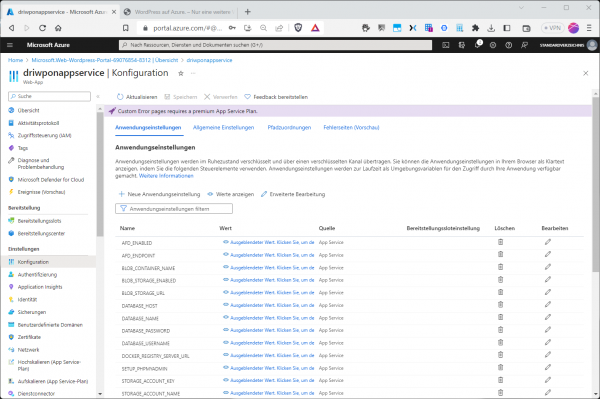Screen dimensions: 600x399
Task: Open the Azure feedback icon in top bar
Action: tap(524, 45)
